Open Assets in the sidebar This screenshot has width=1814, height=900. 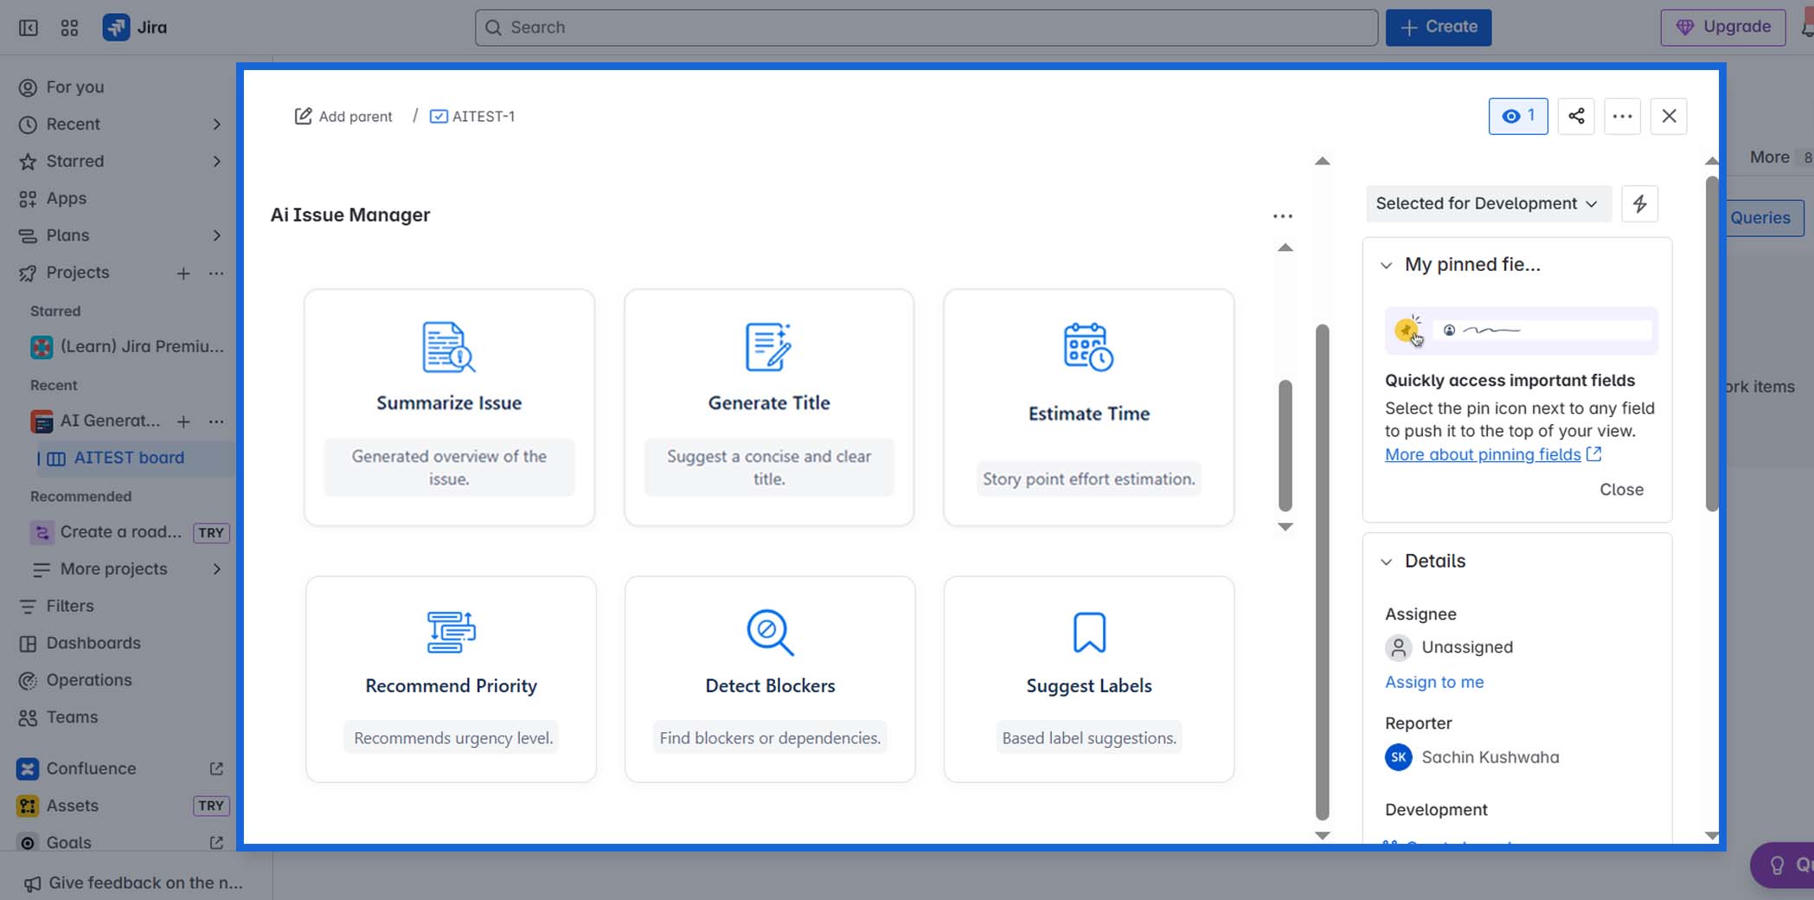tap(72, 805)
